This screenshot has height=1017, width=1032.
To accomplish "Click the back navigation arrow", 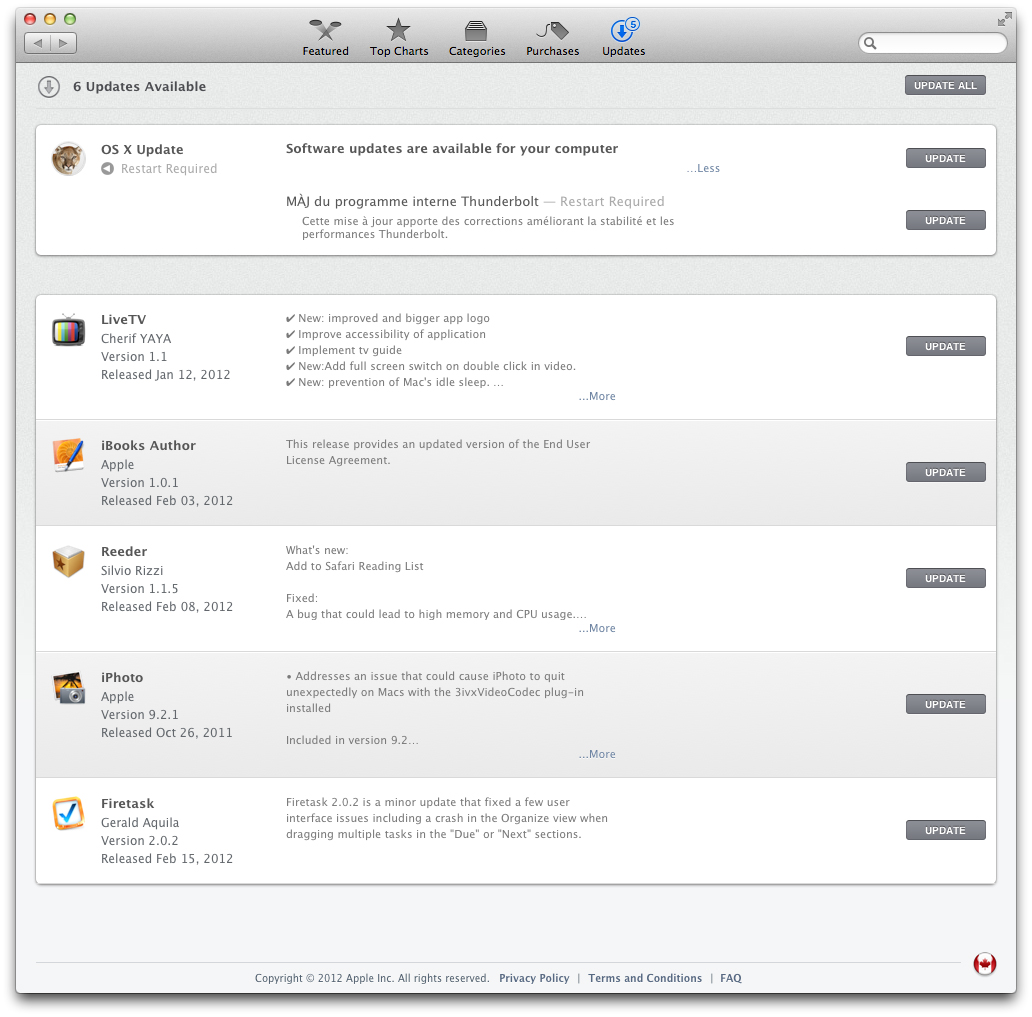I will [x=38, y=43].
